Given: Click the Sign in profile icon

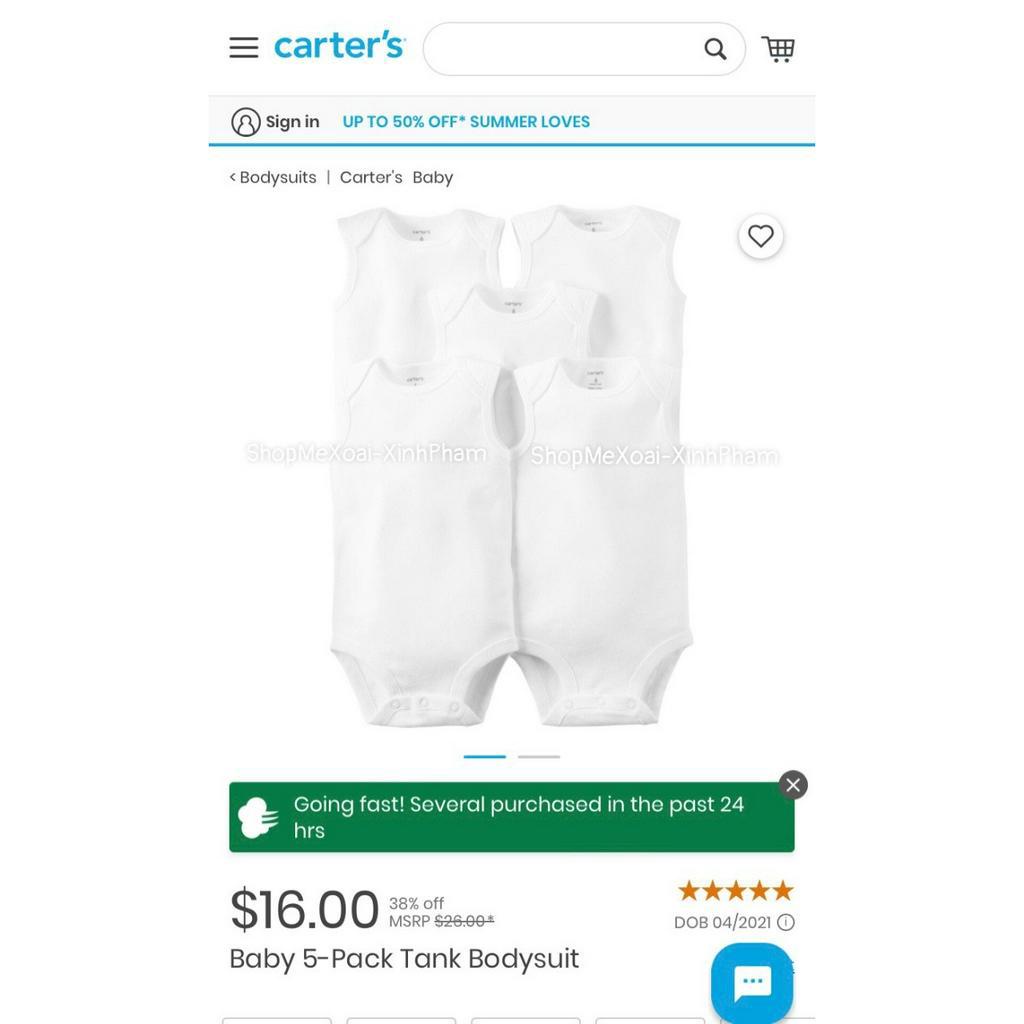Looking at the screenshot, I should point(246,121).
